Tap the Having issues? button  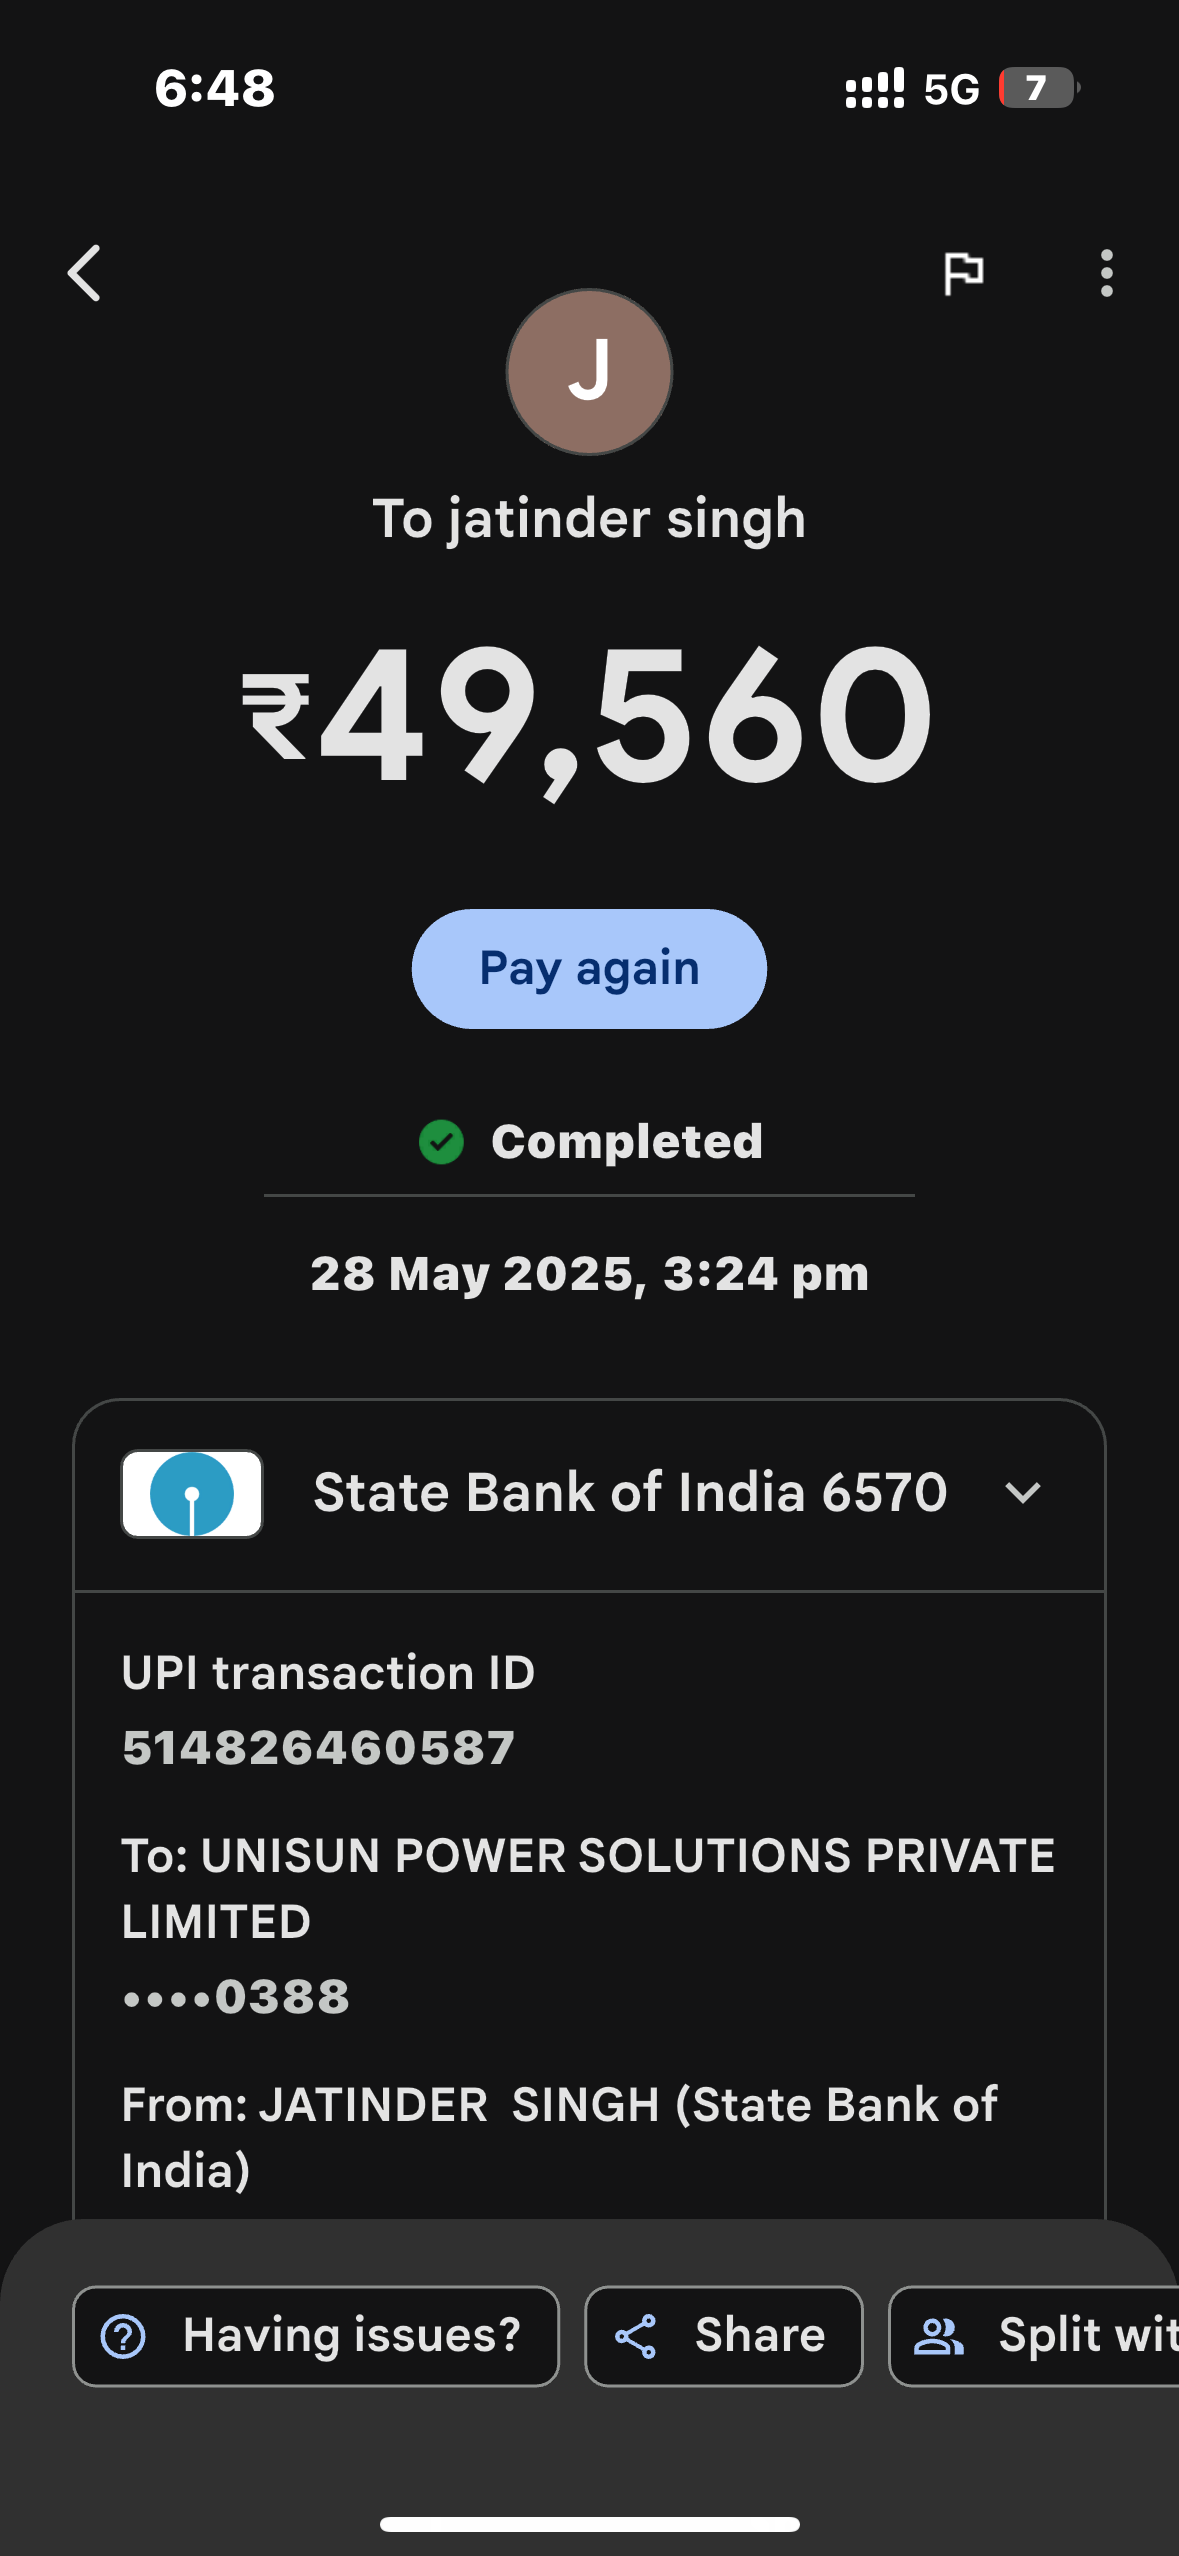coord(316,2336)
